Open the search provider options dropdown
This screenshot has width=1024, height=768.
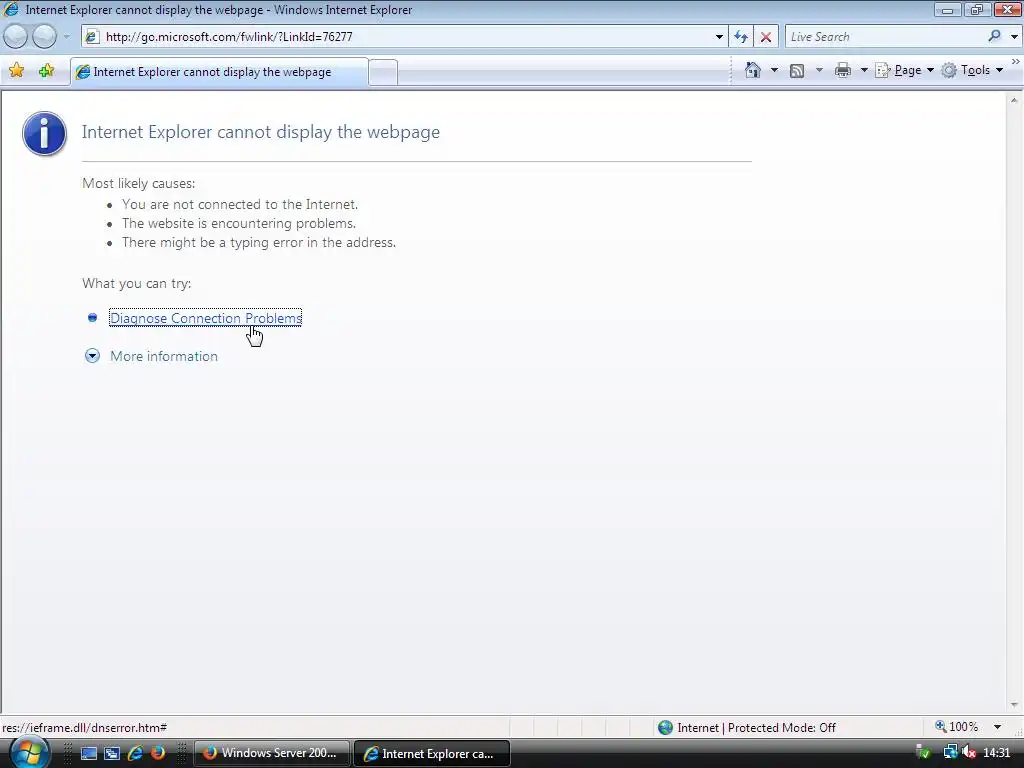1014,37
